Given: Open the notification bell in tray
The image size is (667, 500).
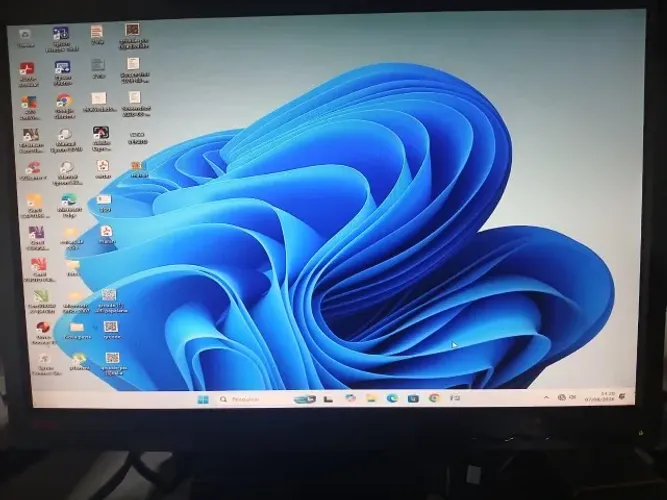Looking at the screenshot, I should pyautogui.click(x=622, y=396).
